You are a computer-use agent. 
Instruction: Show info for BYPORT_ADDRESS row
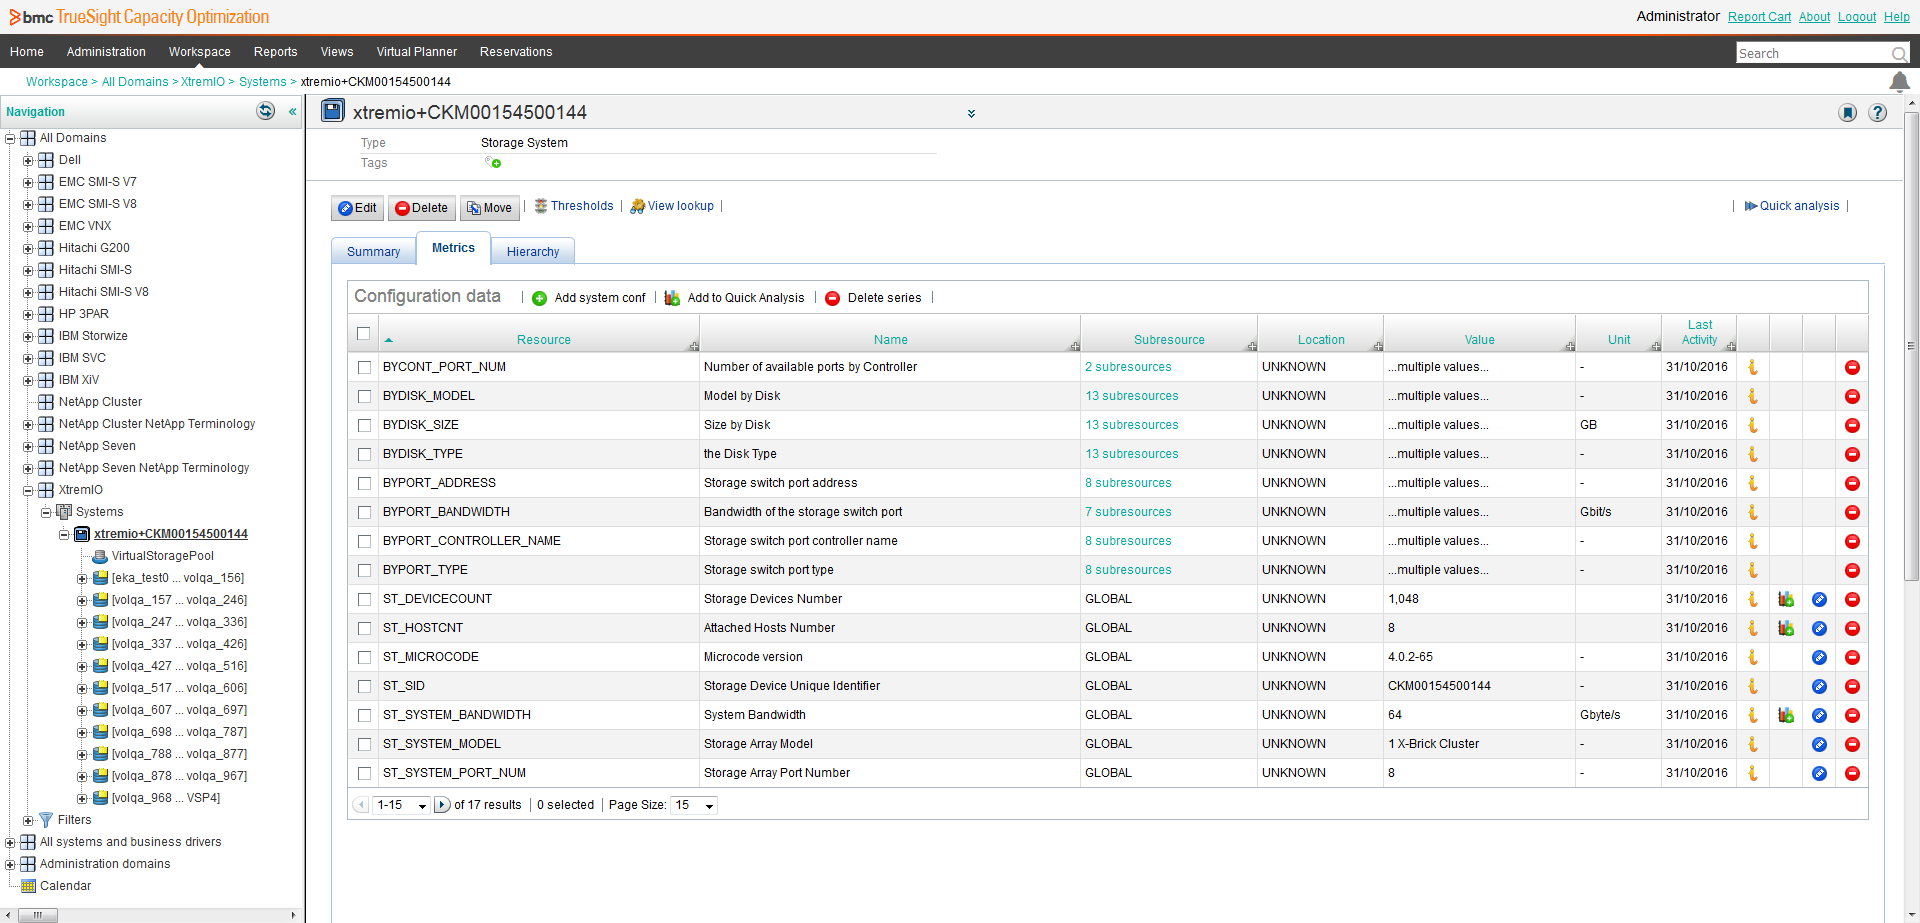coord(1753,484)
